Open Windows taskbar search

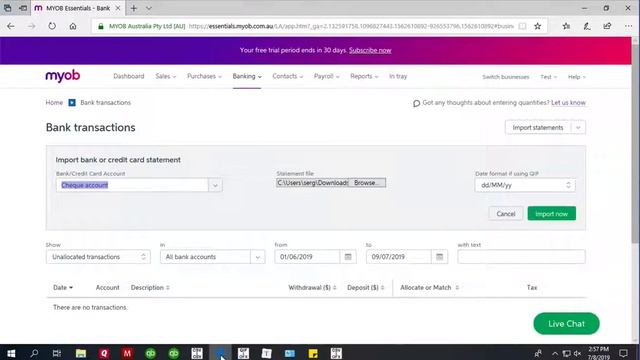[x=34, y=353]
